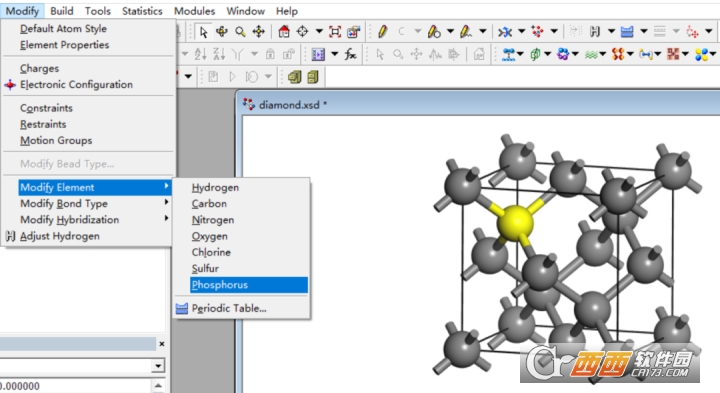Open the Tools menu
720x393 pixels.
(97, 11)
